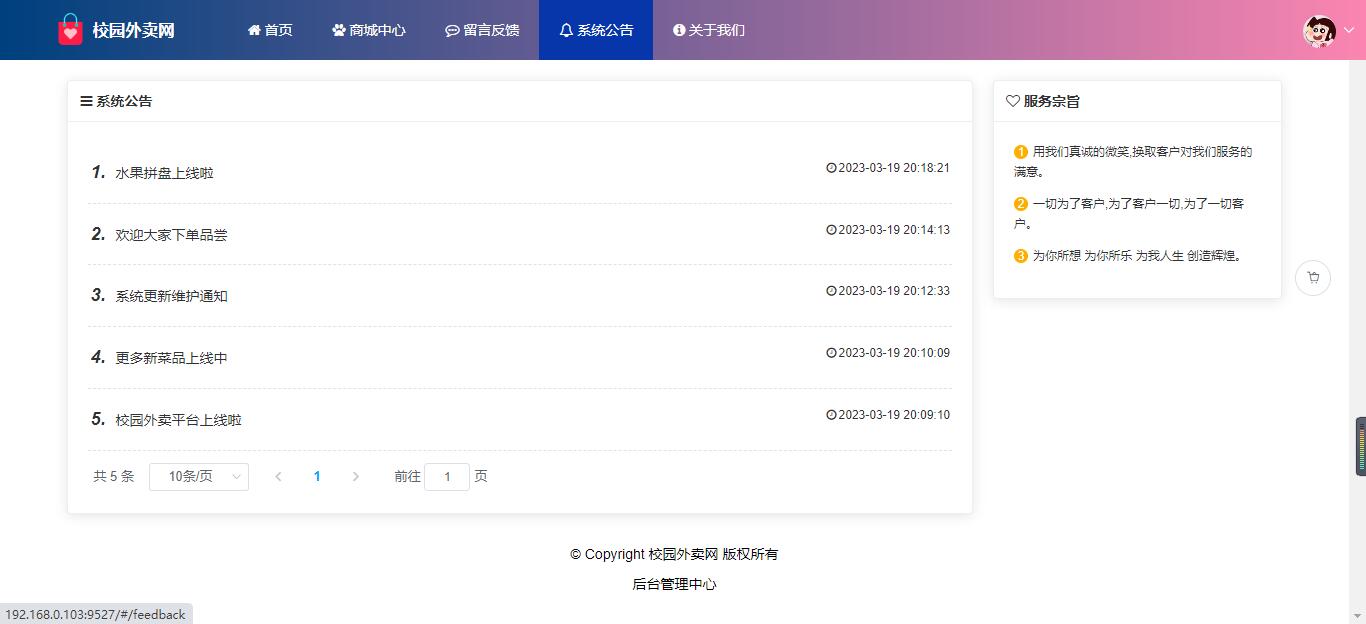Image resolution: width=1366 pixels, height=624 pixels.
Task: Click the 共 5 条 total count text
Action: tap(114, 477)
